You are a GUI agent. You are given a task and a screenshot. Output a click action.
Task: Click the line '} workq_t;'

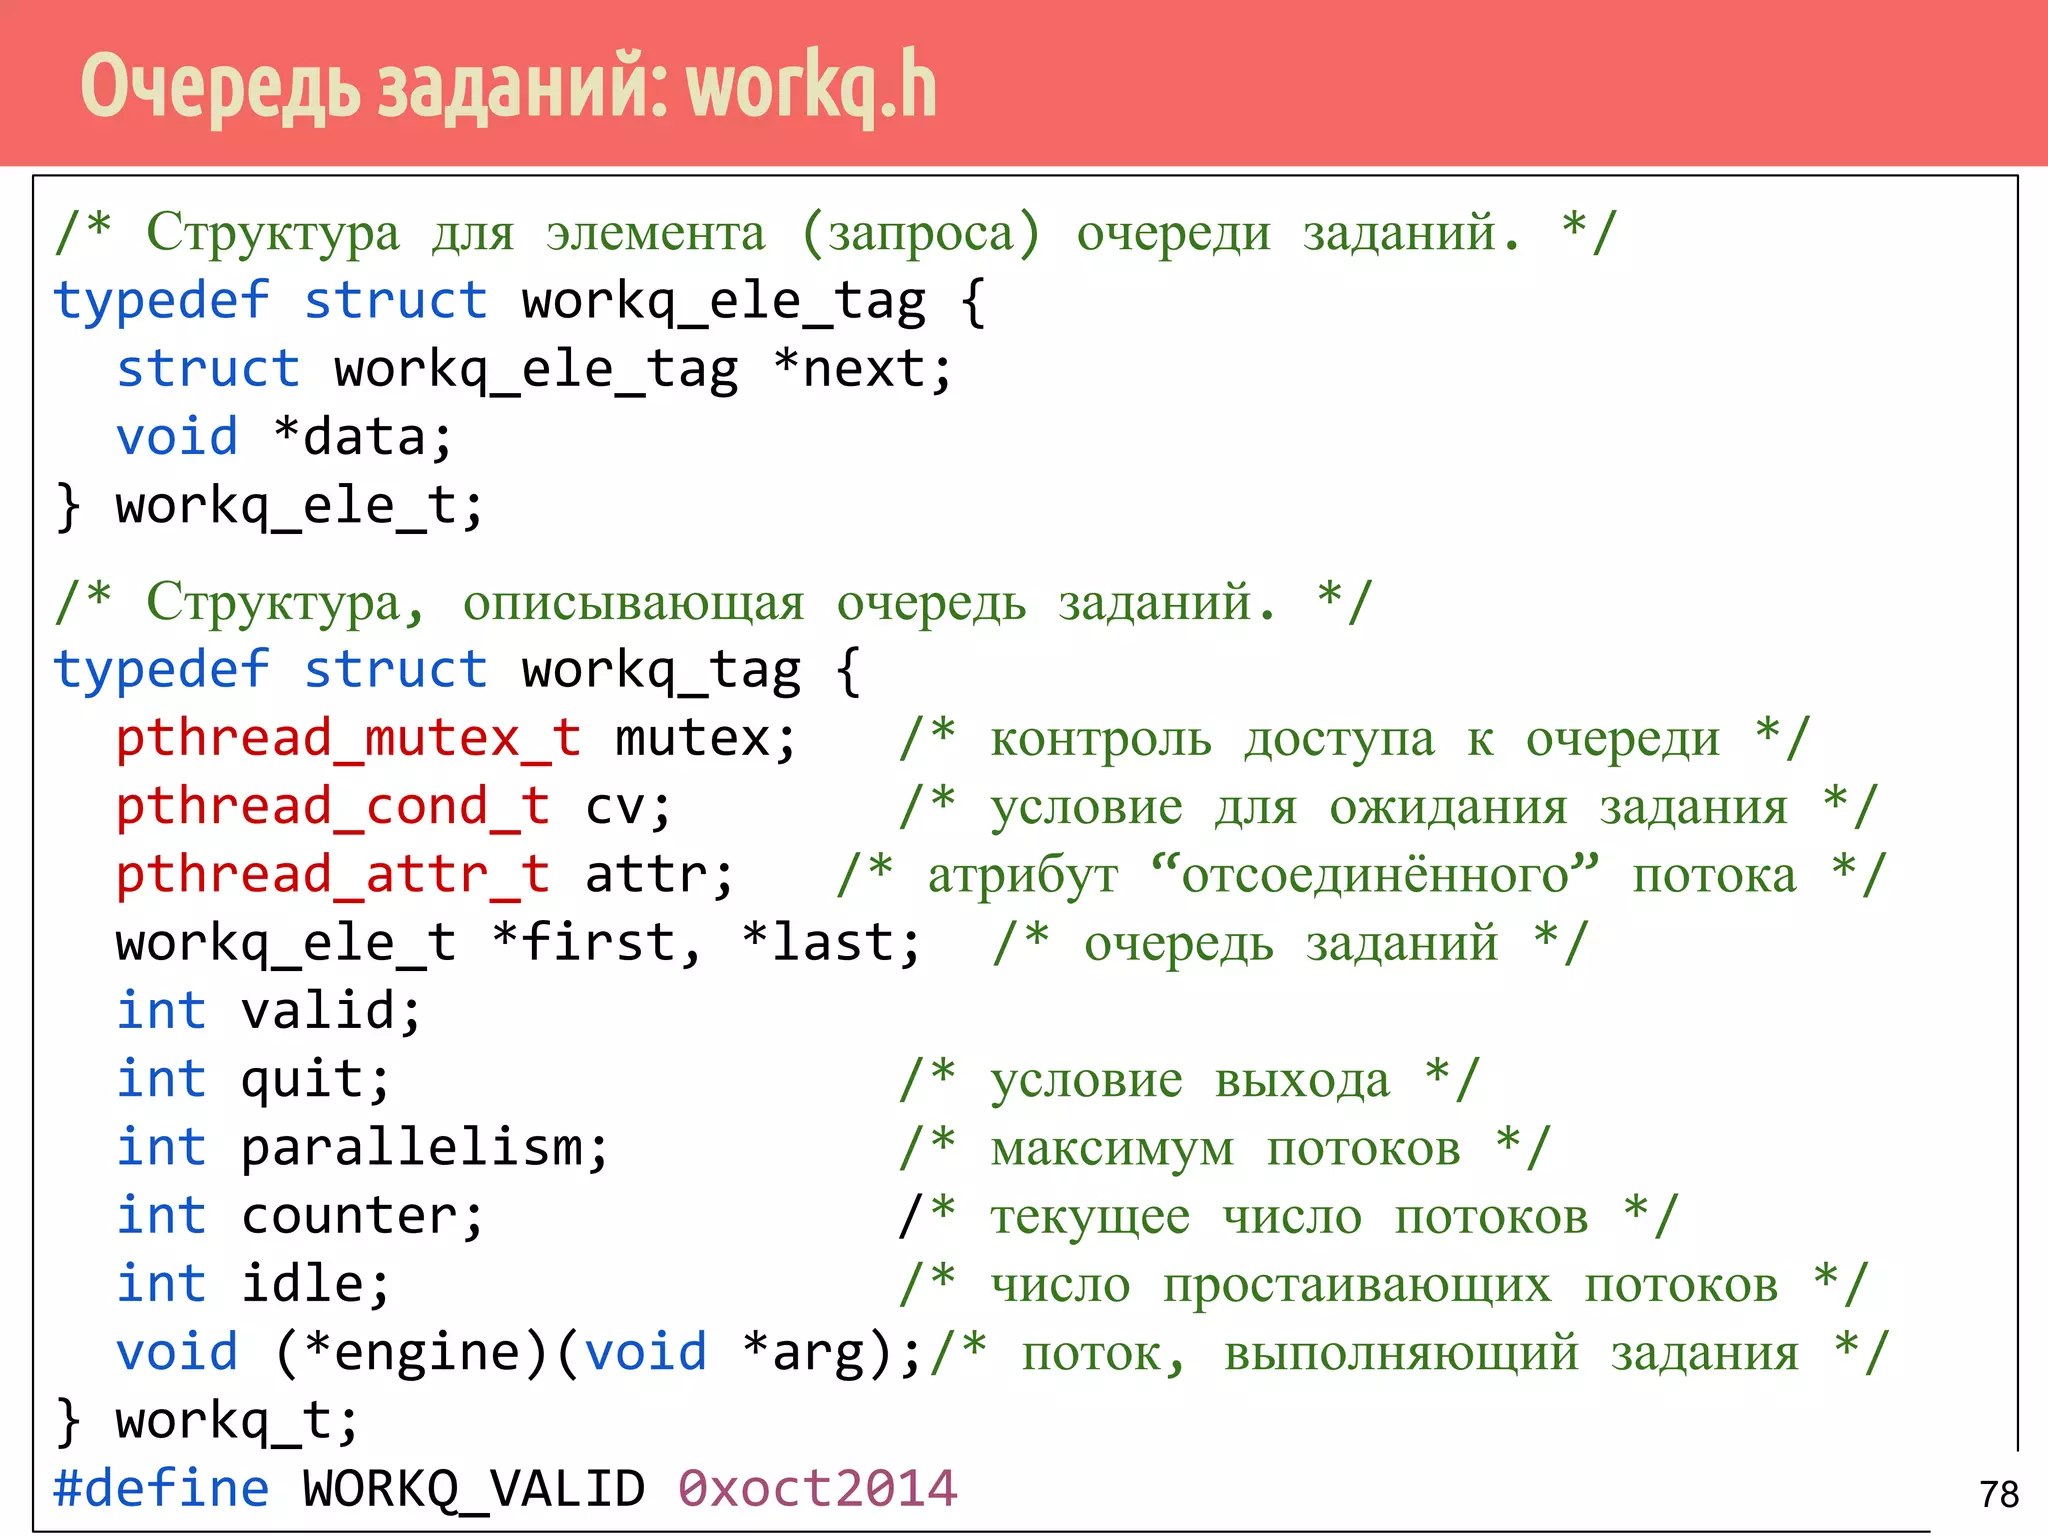pos(207,1420)
